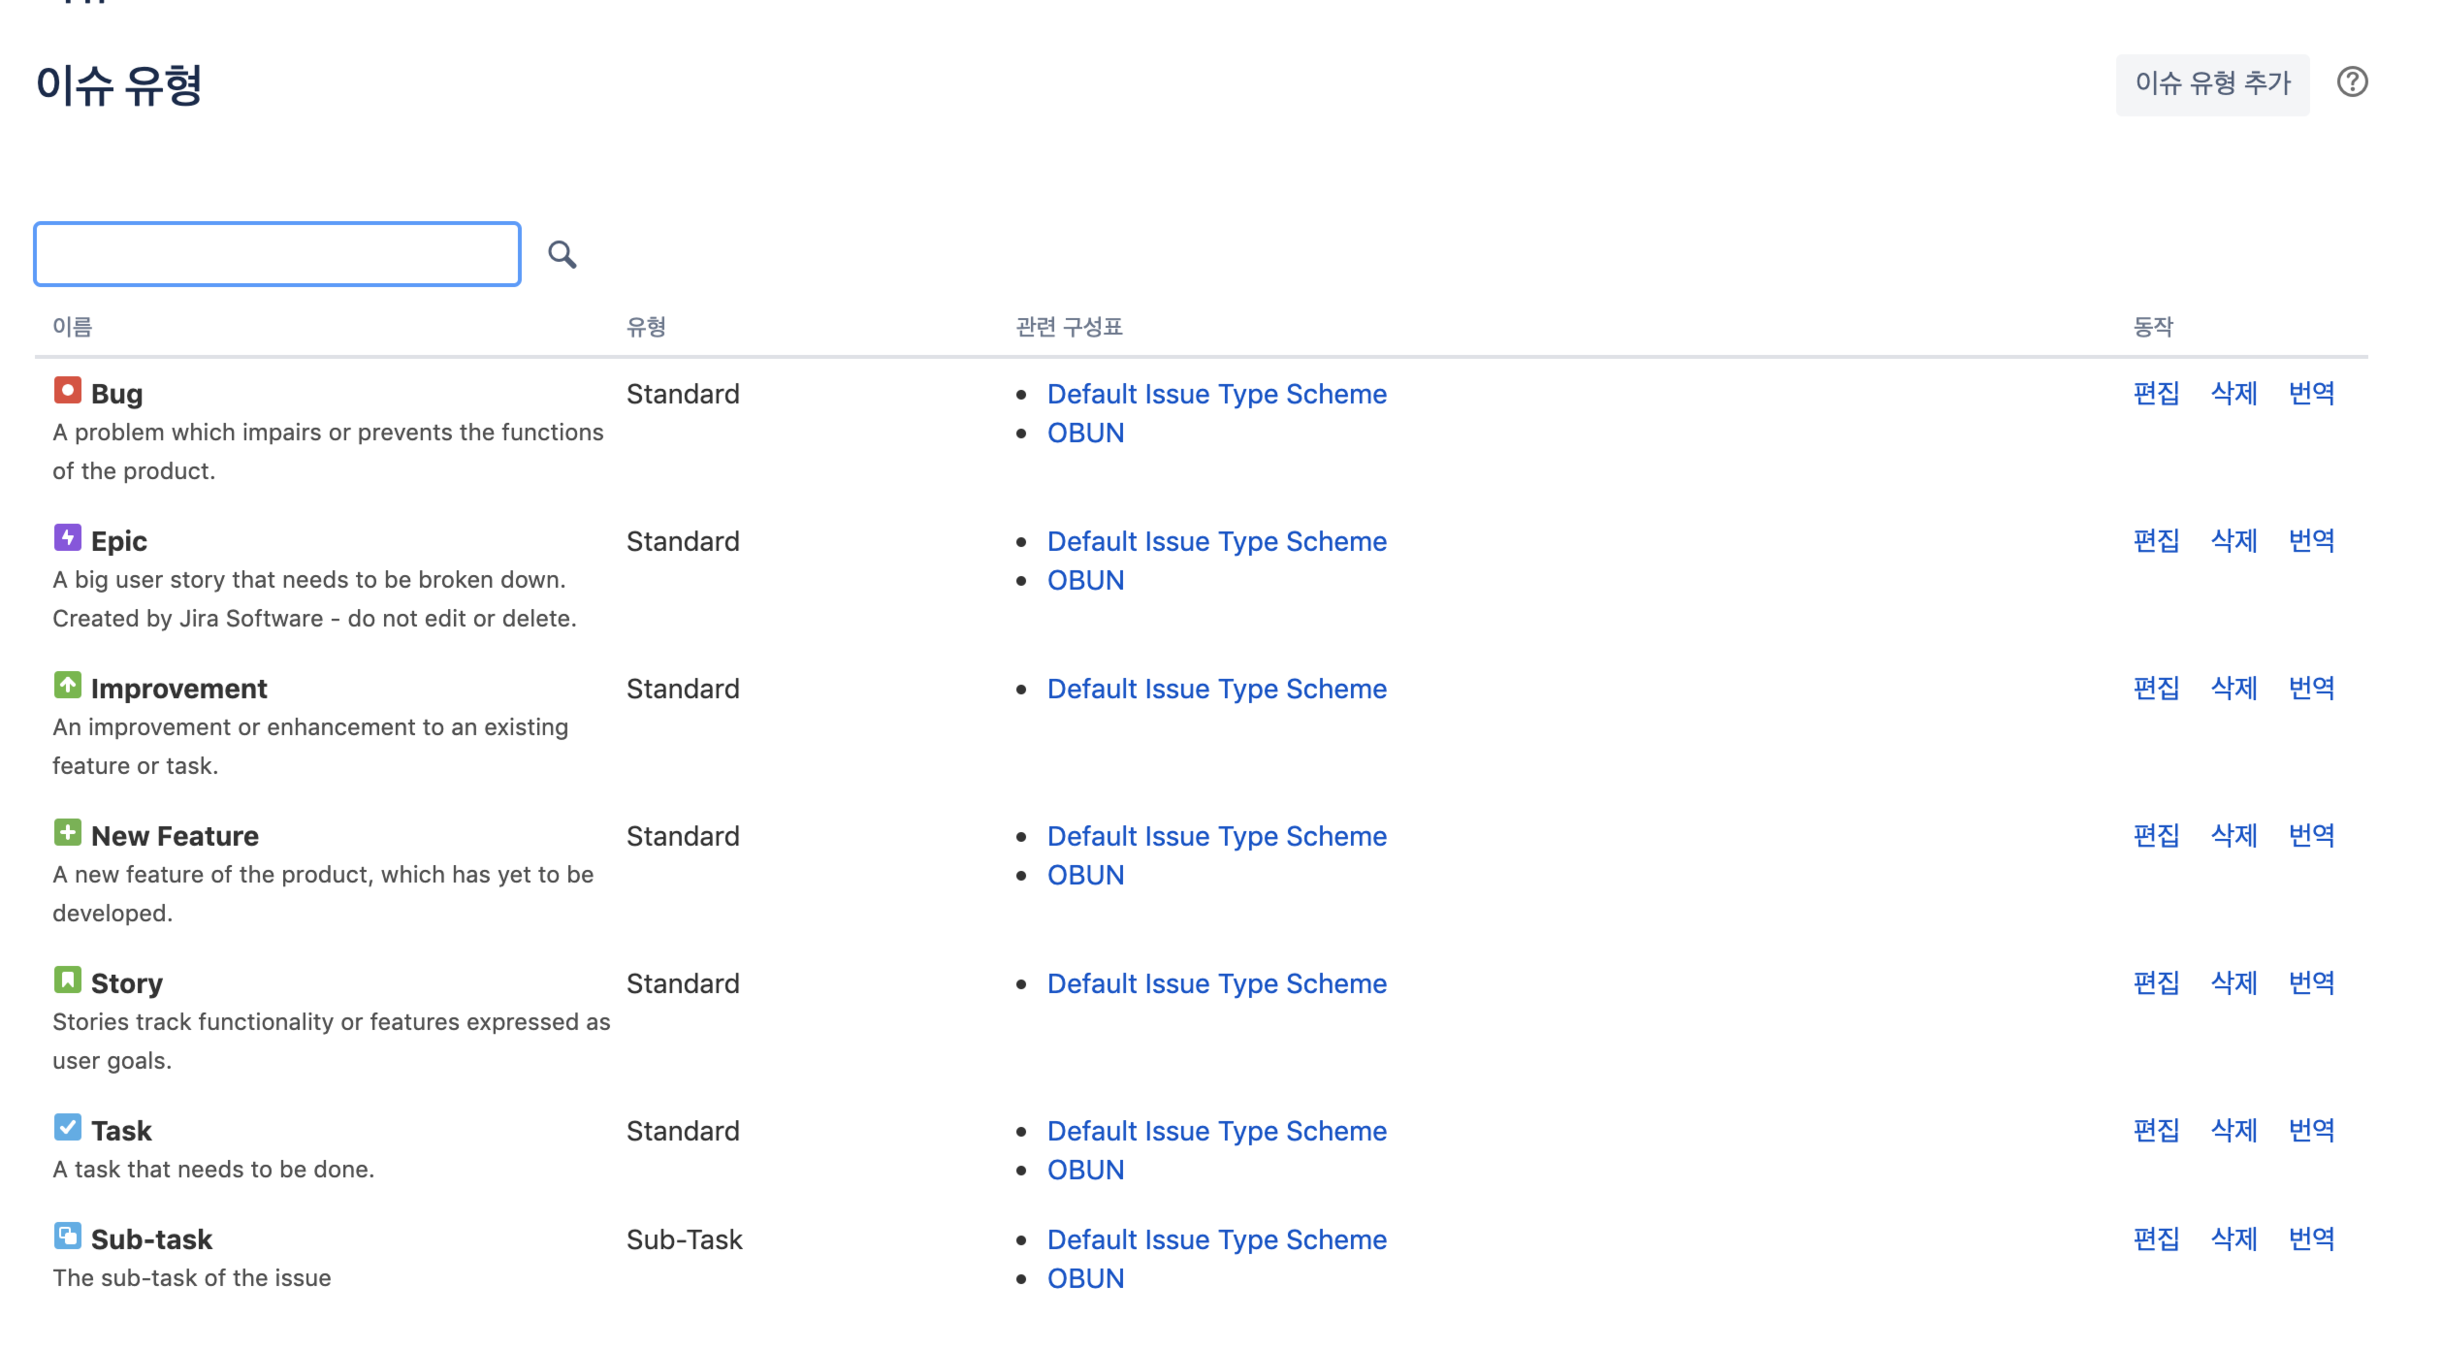Open Default Issue Type Scheme for Bug

tap(1216, 394)
